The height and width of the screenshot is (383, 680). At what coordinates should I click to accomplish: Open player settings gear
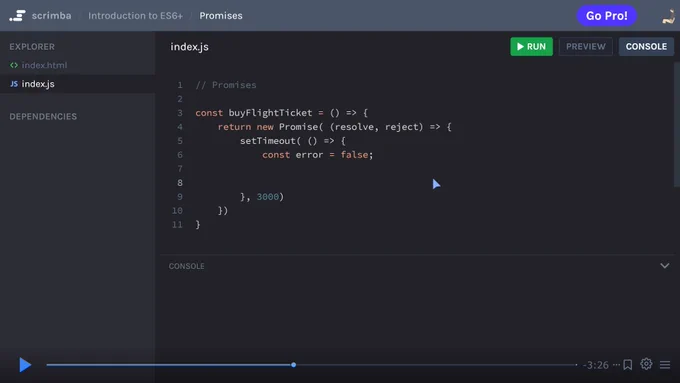pyautogui.click(x=646, y=364)
